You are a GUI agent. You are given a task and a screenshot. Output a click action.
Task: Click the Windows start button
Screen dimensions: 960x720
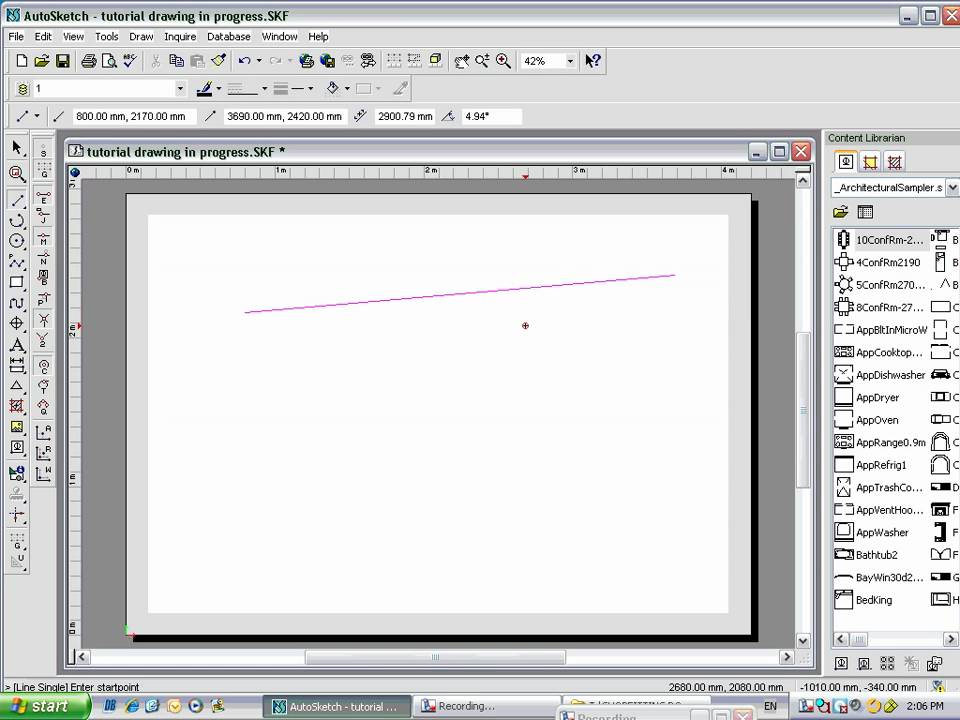coord(45,707)
